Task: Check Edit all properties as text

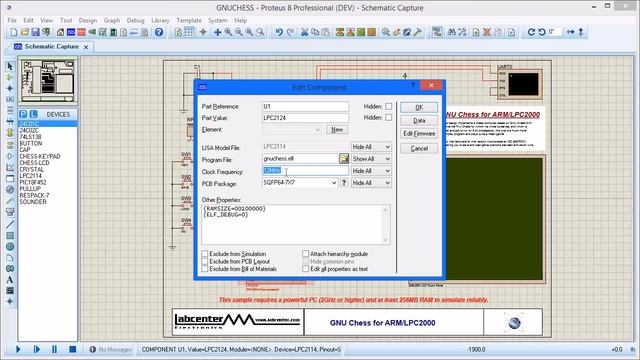Action: 305,269
